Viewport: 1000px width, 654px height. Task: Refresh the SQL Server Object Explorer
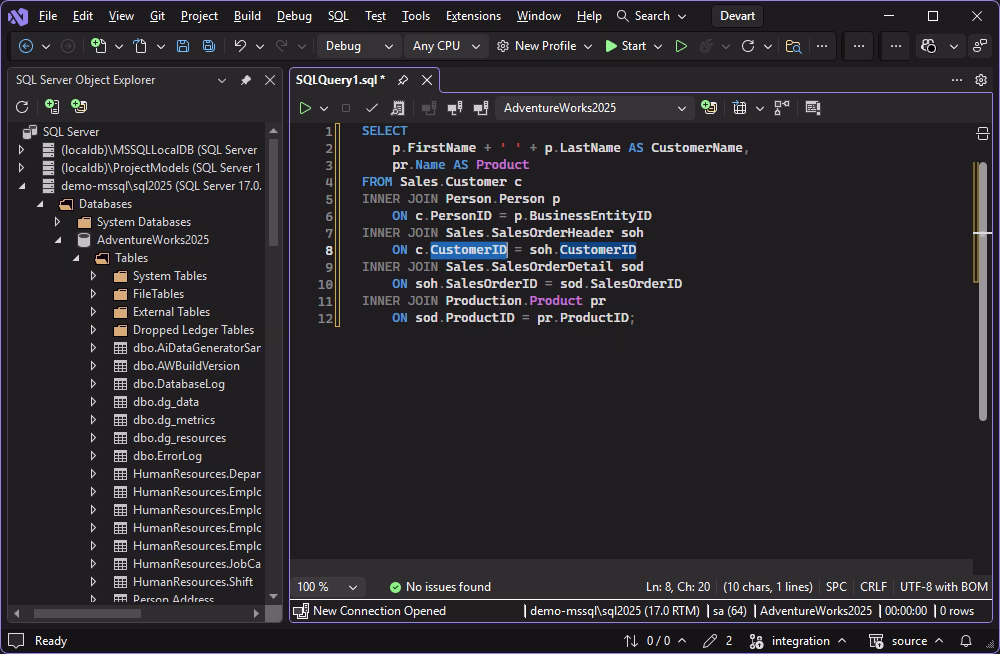point(22,107)
